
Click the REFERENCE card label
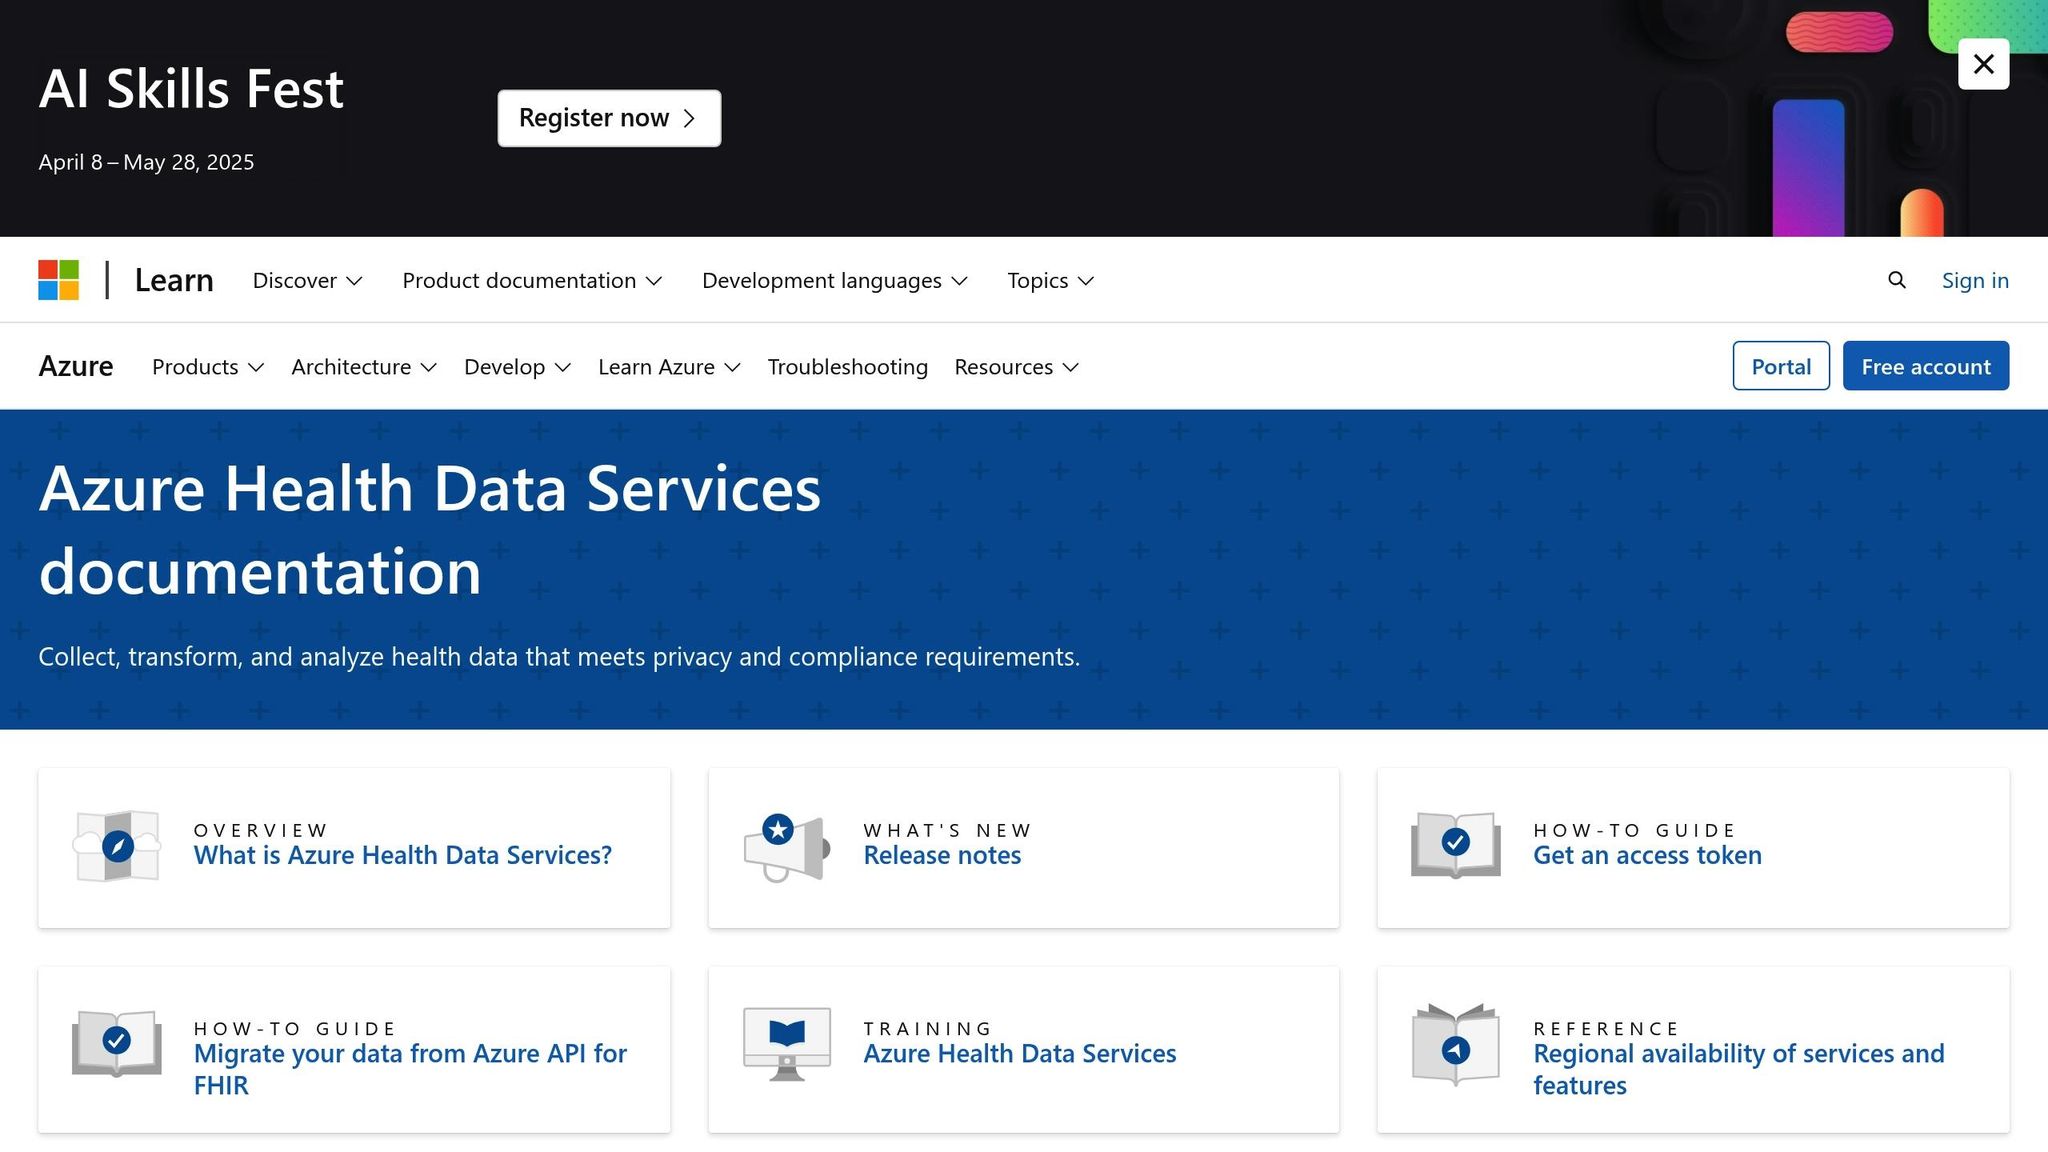[1606, 1028]
